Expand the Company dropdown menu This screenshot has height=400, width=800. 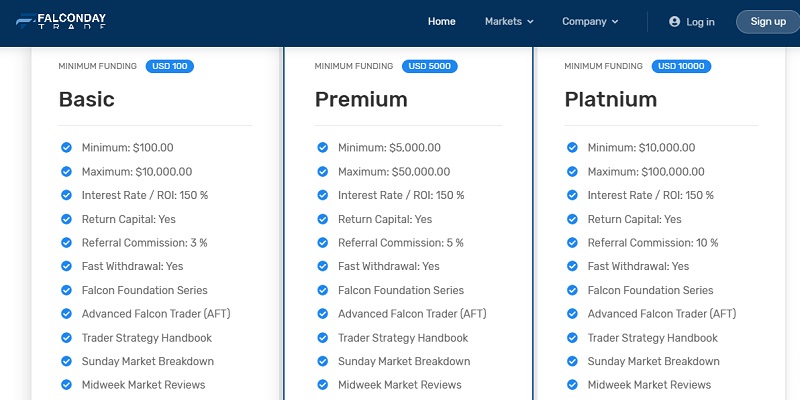pos(590,21)
